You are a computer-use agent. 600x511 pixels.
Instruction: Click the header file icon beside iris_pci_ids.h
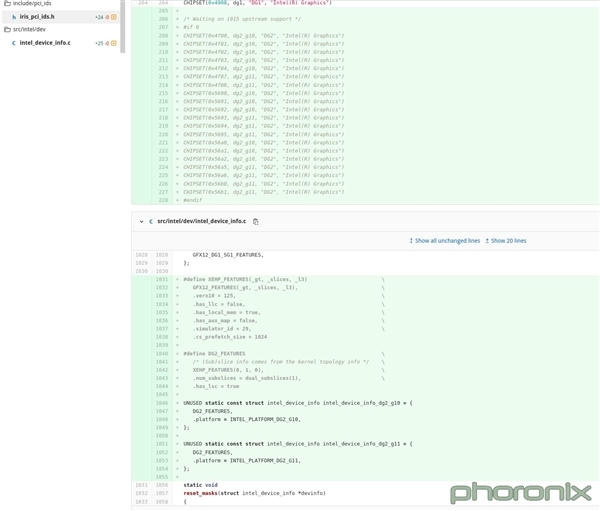click(x=14, y=17)
